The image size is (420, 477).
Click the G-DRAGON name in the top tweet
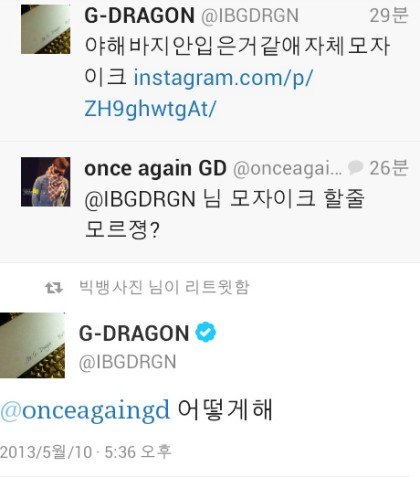pyautogui.click(x=139, y=15)
